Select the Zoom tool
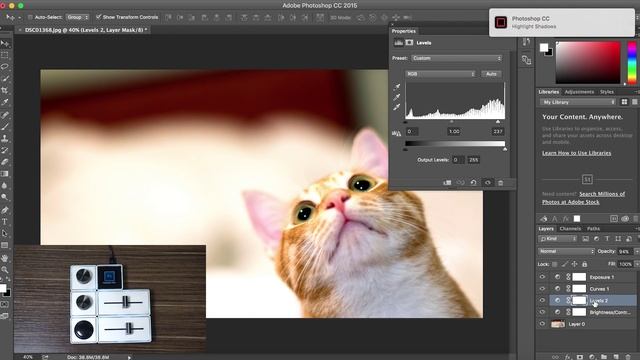Image resolution: width=640 pixels, height=360 pixels. pyautogui.click(x=5, y=270)
